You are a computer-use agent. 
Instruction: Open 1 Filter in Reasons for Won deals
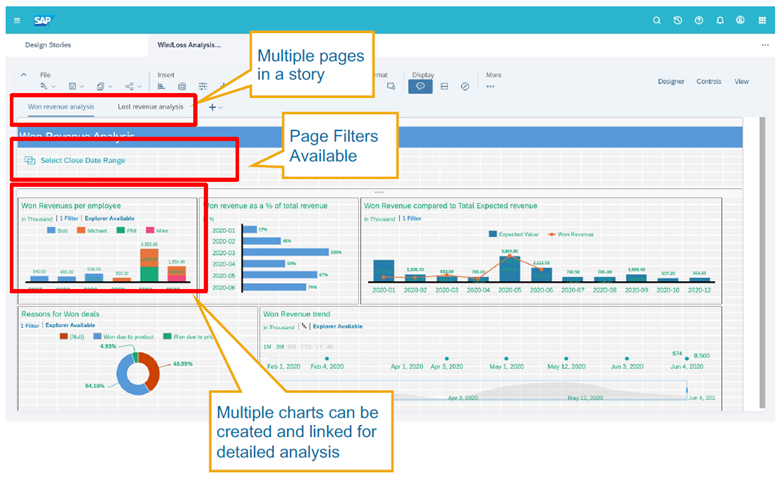coord(30,326)
